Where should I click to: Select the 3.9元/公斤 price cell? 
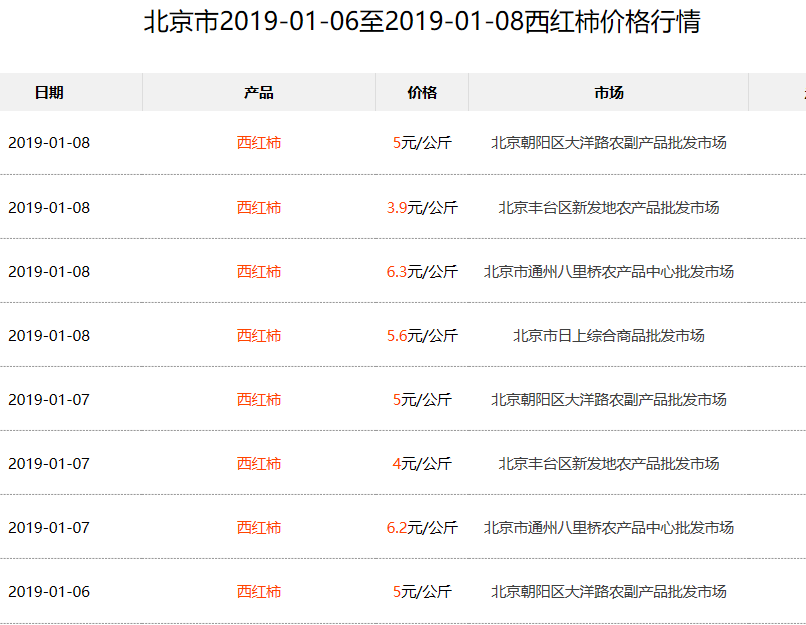(x=422, y=208)
